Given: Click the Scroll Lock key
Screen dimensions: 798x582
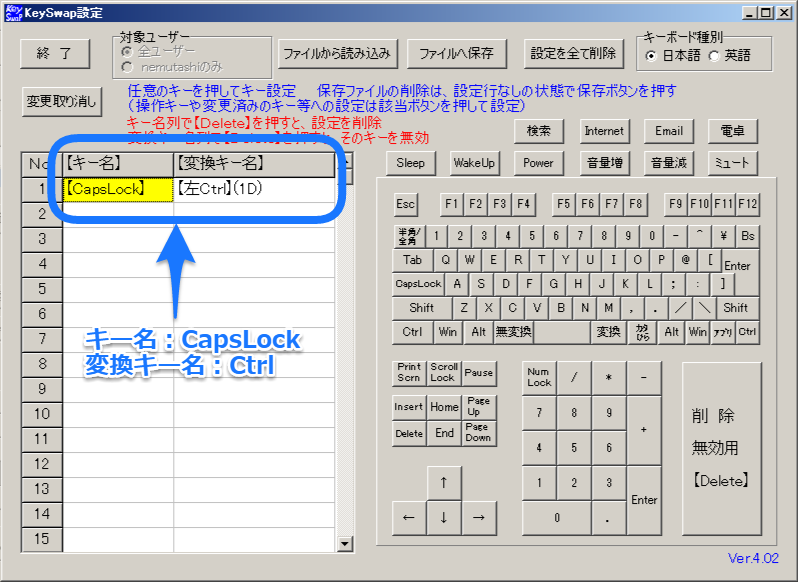Looking at the screenshot, I should pyautogui.click(x=444, y=373).
